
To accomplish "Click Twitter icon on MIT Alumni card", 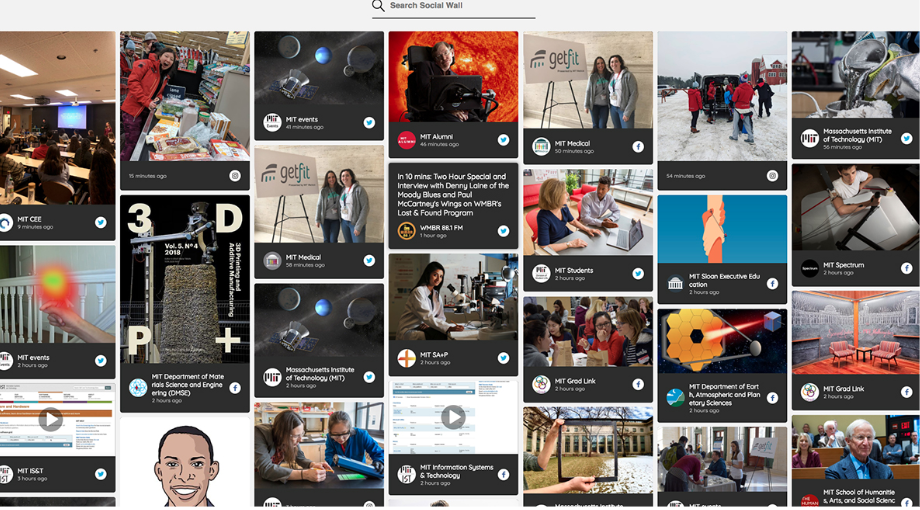I will (x=503, y=140).
